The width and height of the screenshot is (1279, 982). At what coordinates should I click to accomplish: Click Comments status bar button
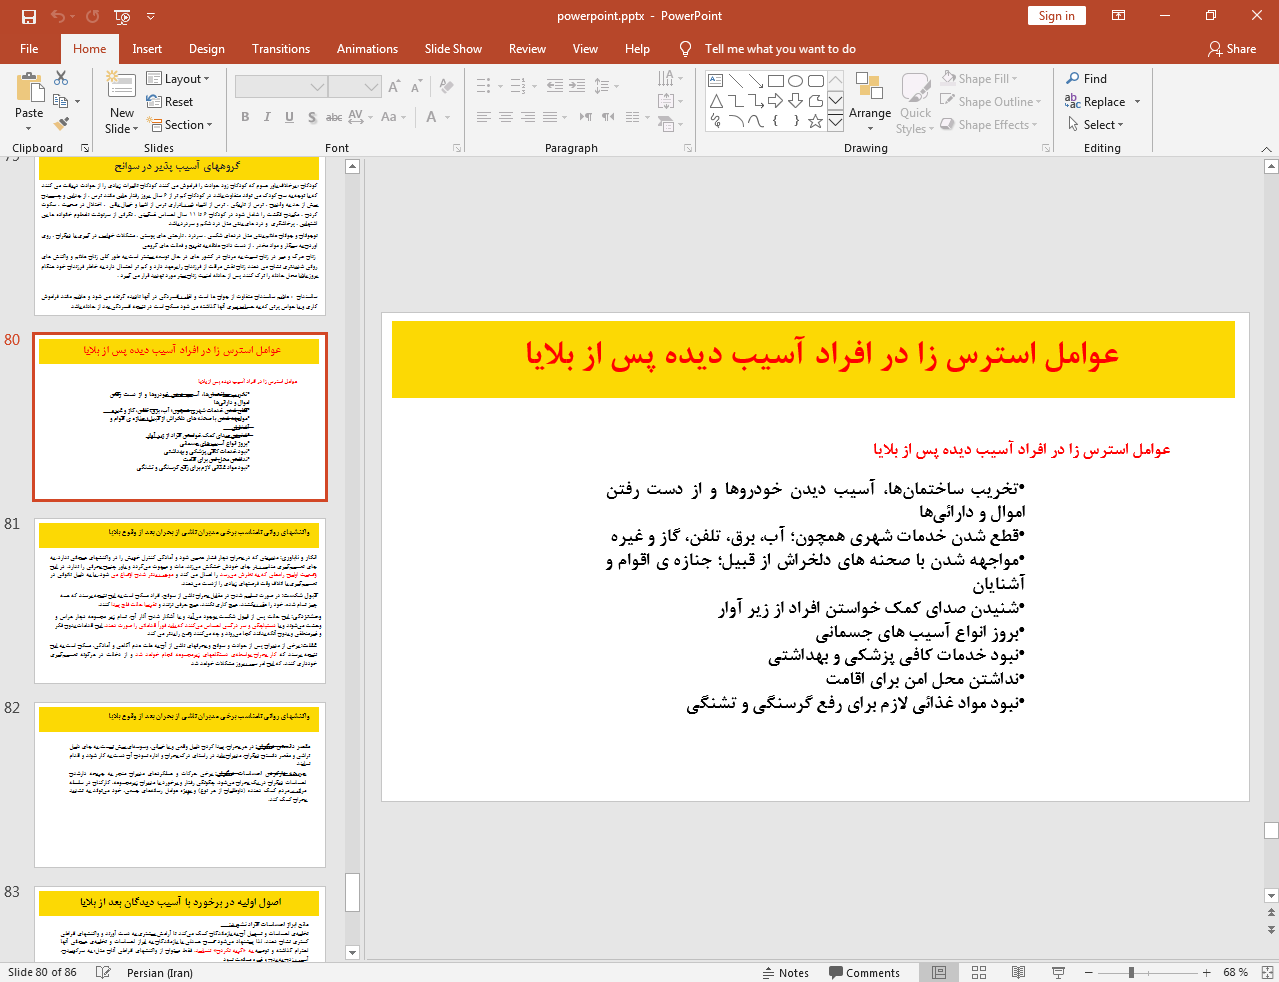865,973
